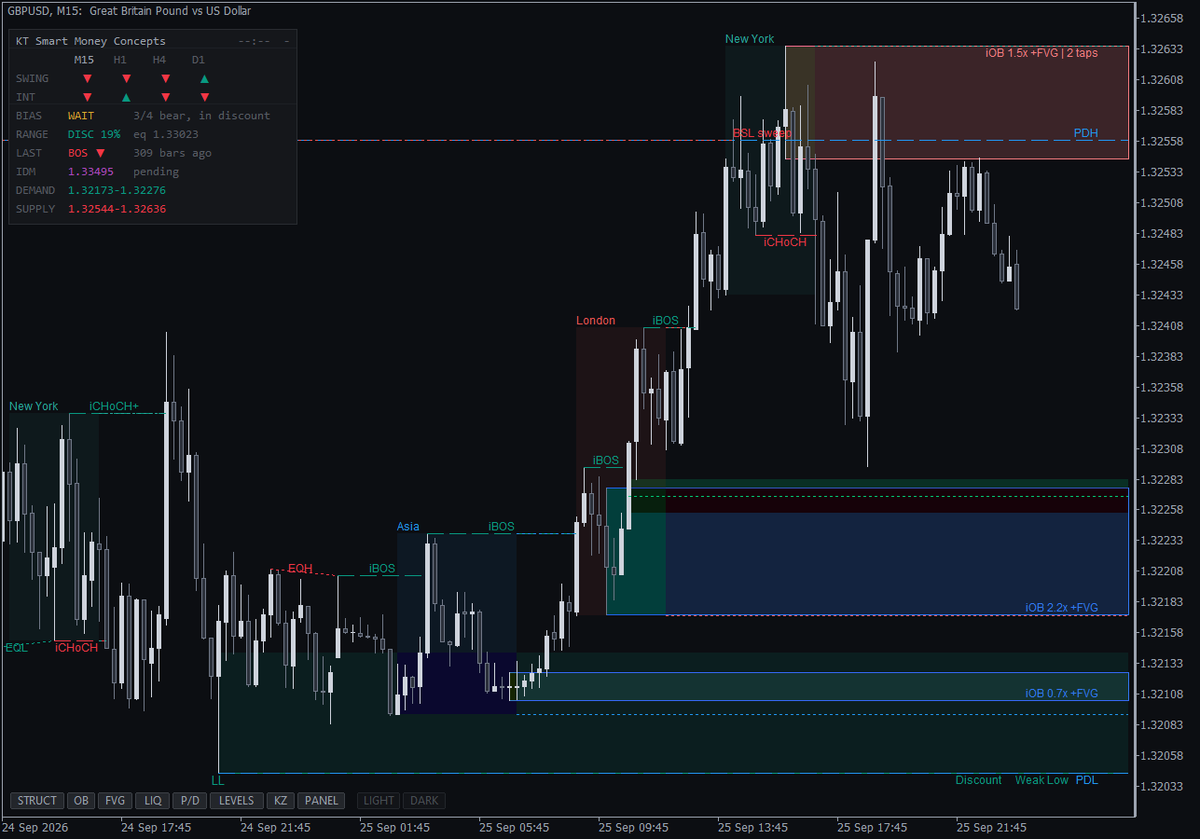This screenshot has height=839, width=1200.
Task: Click the PDL label
Action: point(1086,780)
